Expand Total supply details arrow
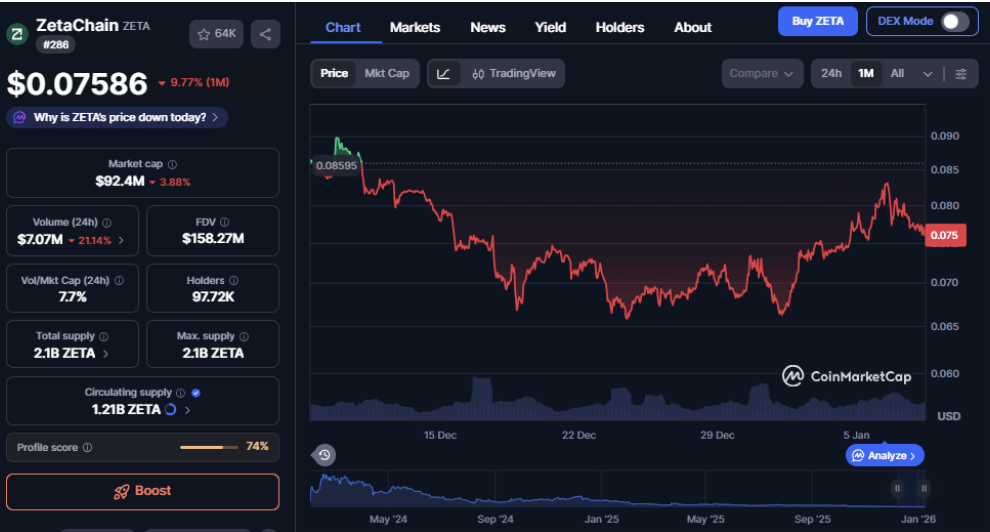Screen dimensions: 990x532 pos(105,353)
